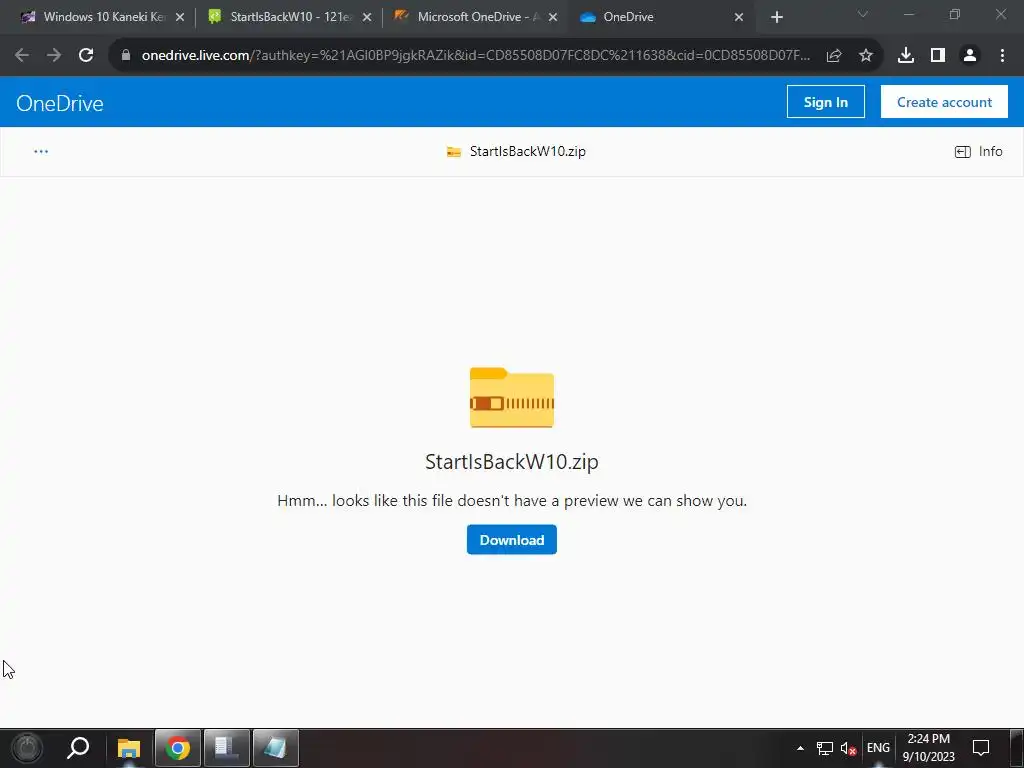Click the no preview message text
Screen dimensions: 1024x768
(512, 501)
